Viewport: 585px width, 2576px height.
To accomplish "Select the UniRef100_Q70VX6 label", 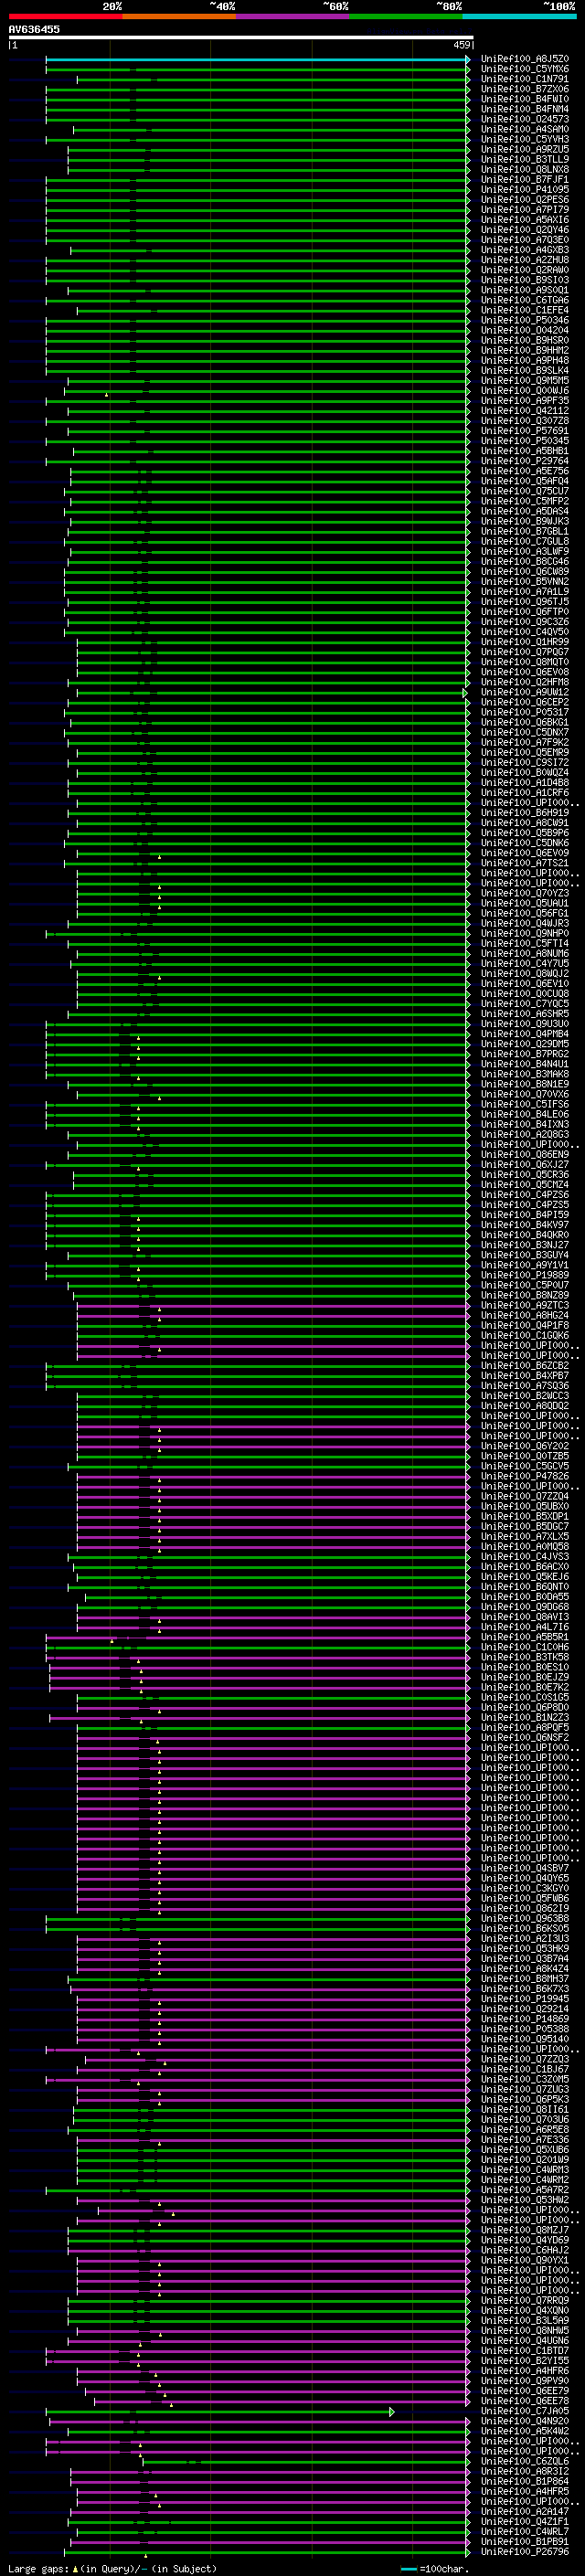I will tap(524, 1094).
